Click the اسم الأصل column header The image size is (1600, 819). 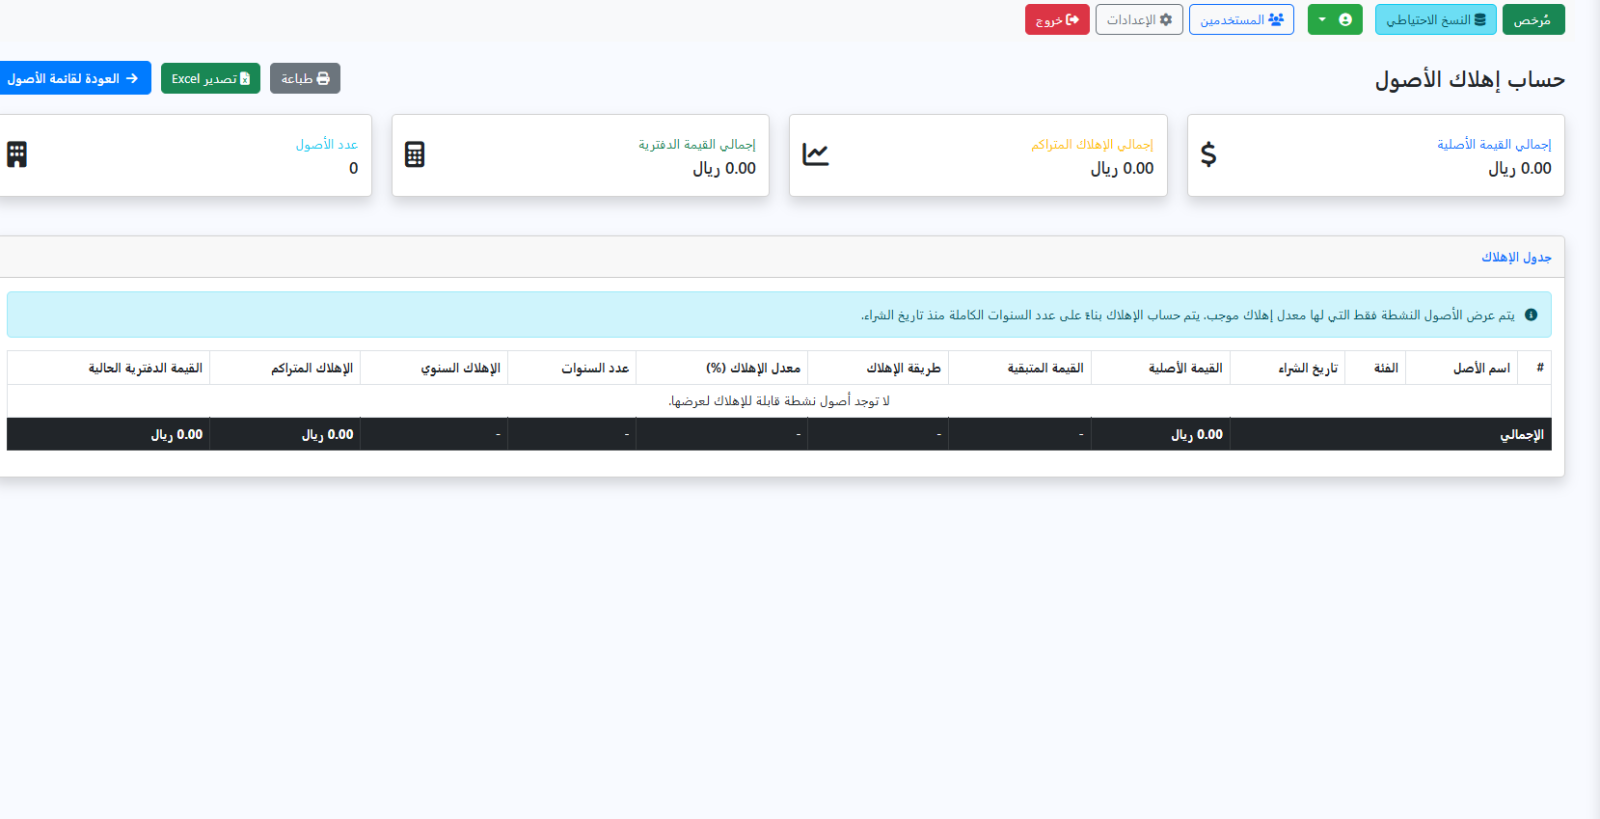1481,368
